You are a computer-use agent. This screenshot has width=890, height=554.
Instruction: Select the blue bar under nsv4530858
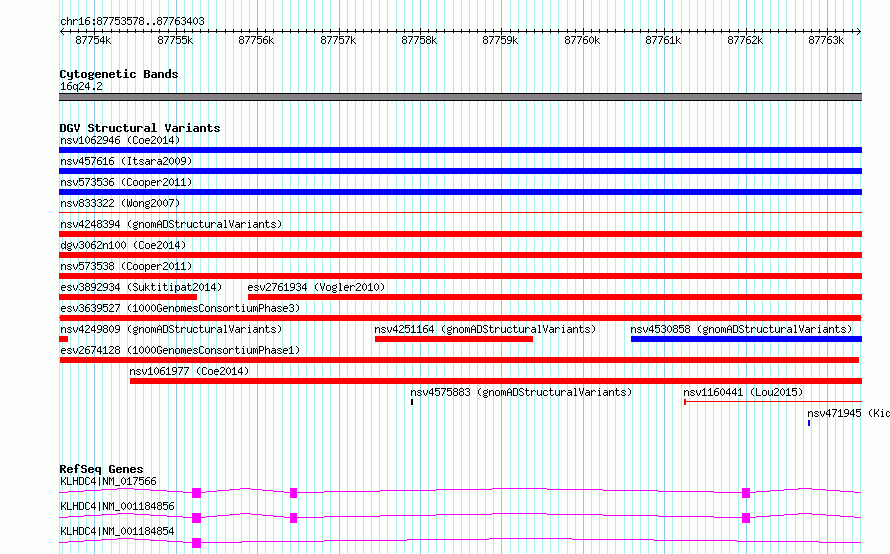746,339
